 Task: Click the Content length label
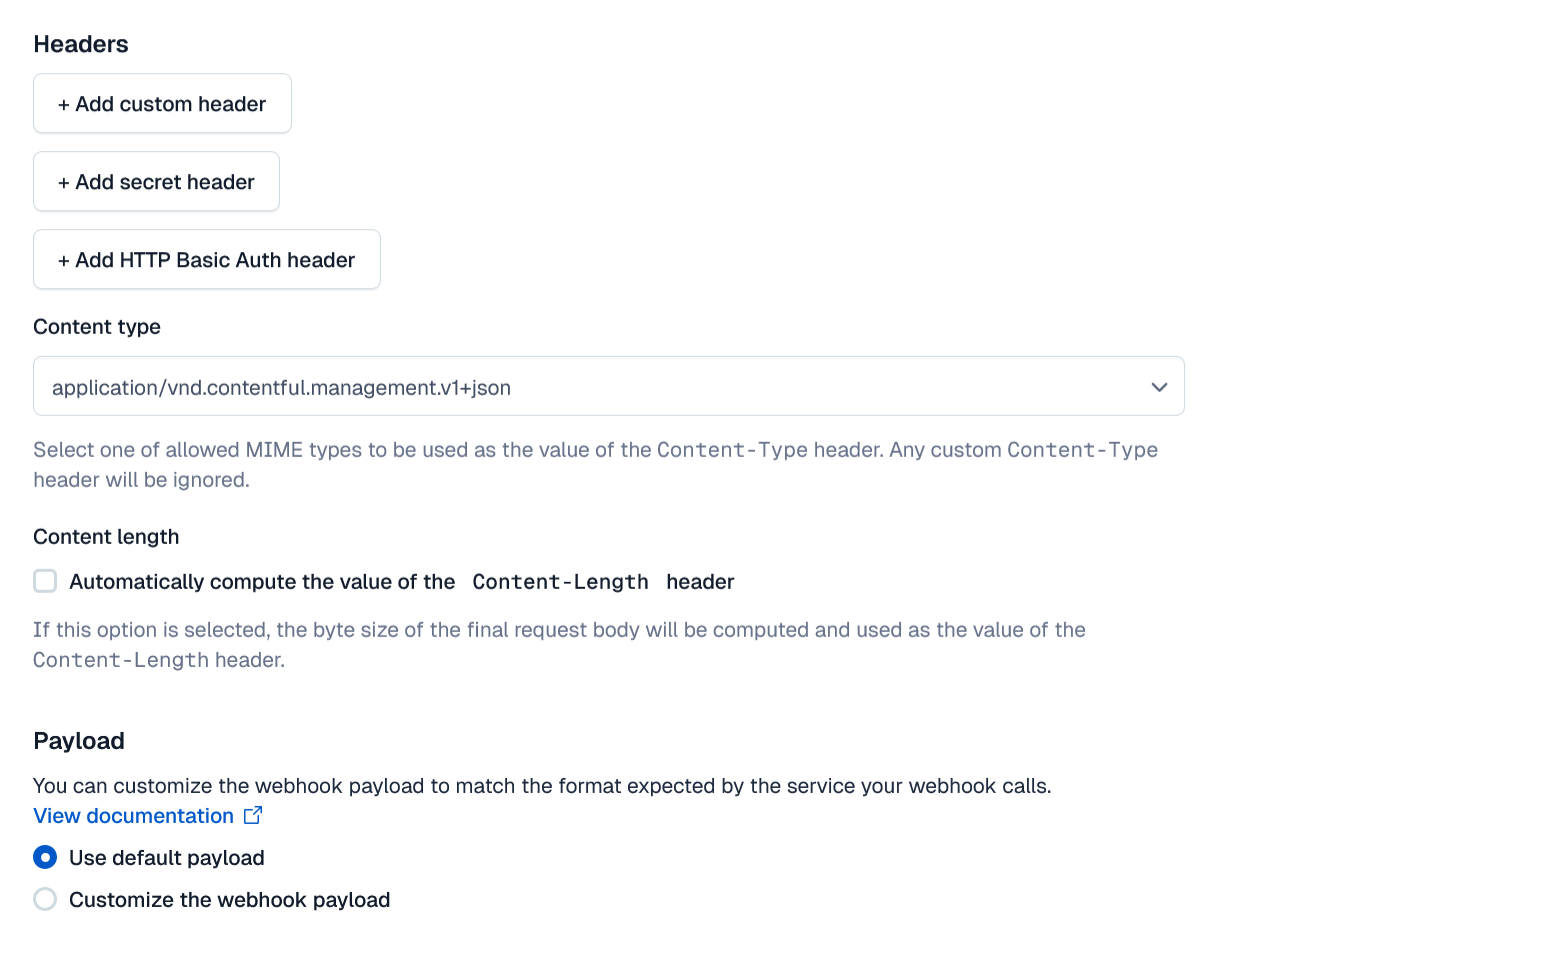coord(105,536)
